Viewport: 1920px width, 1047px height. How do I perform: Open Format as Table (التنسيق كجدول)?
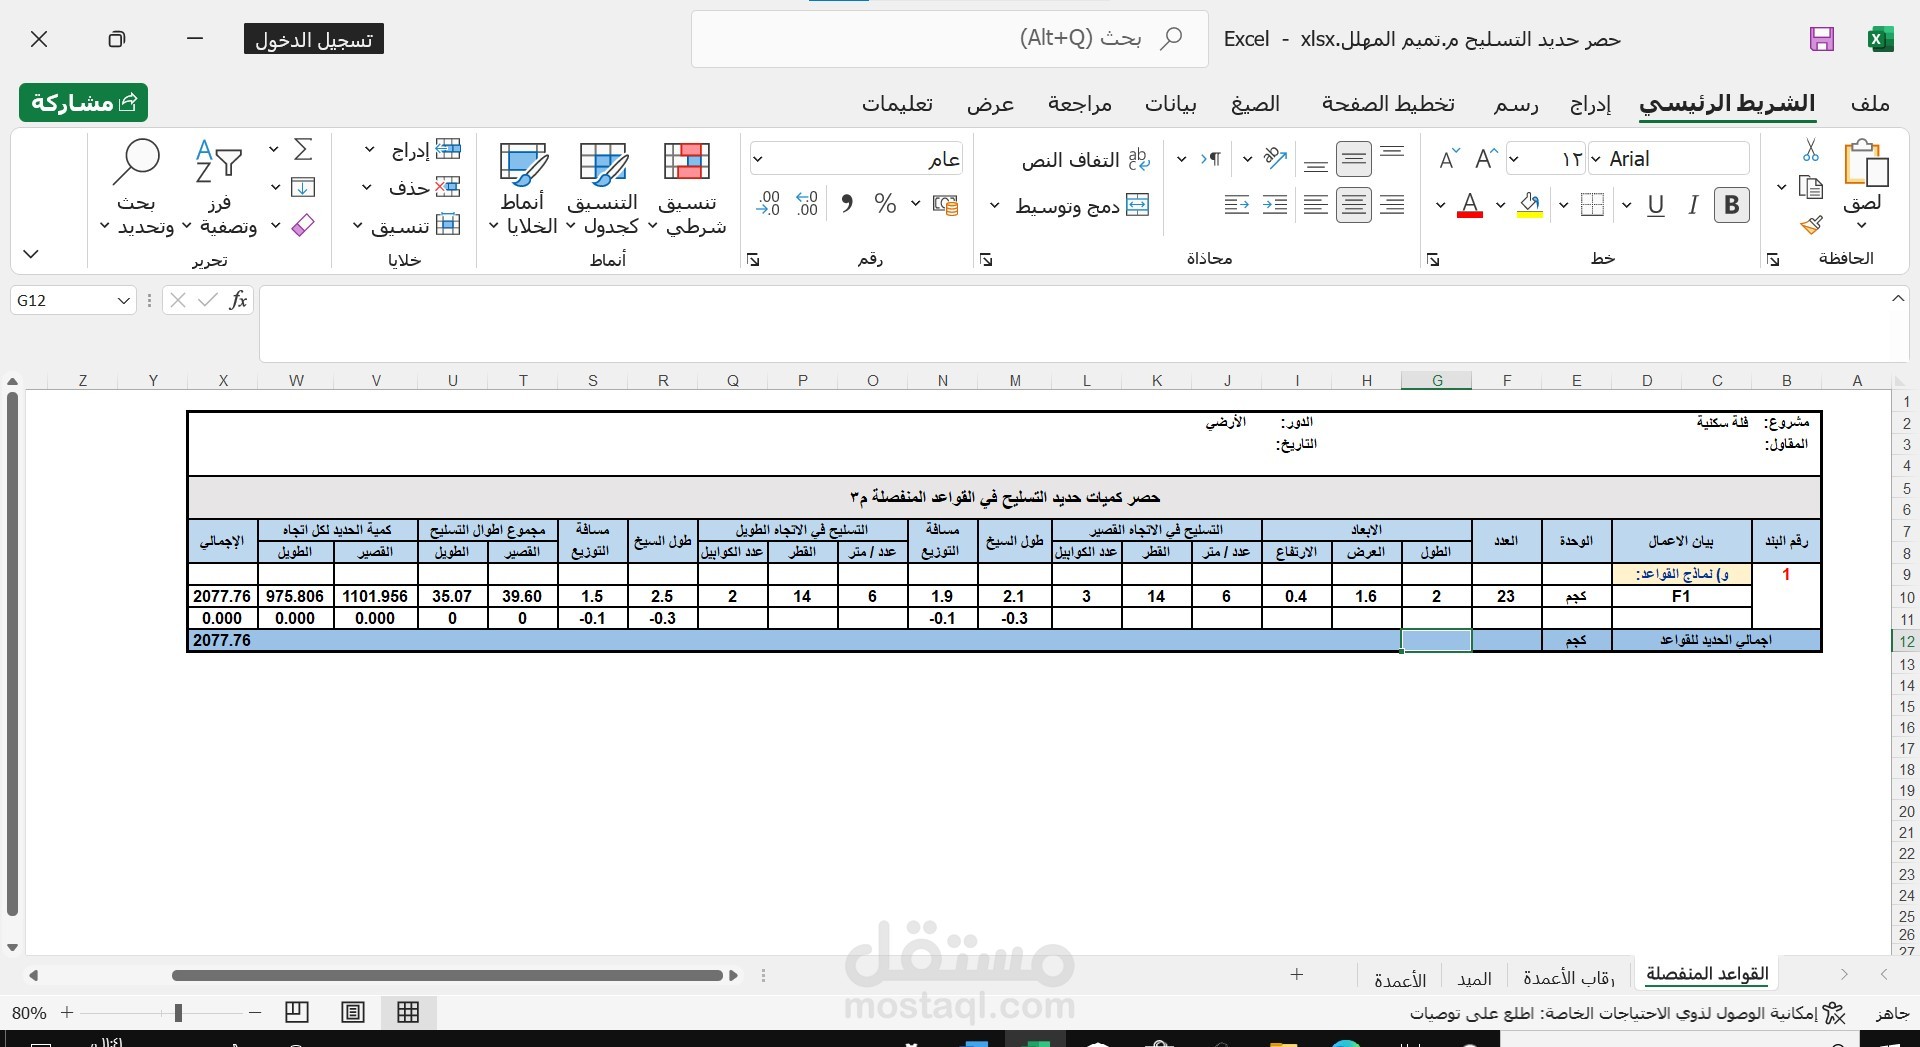point(603,189)
